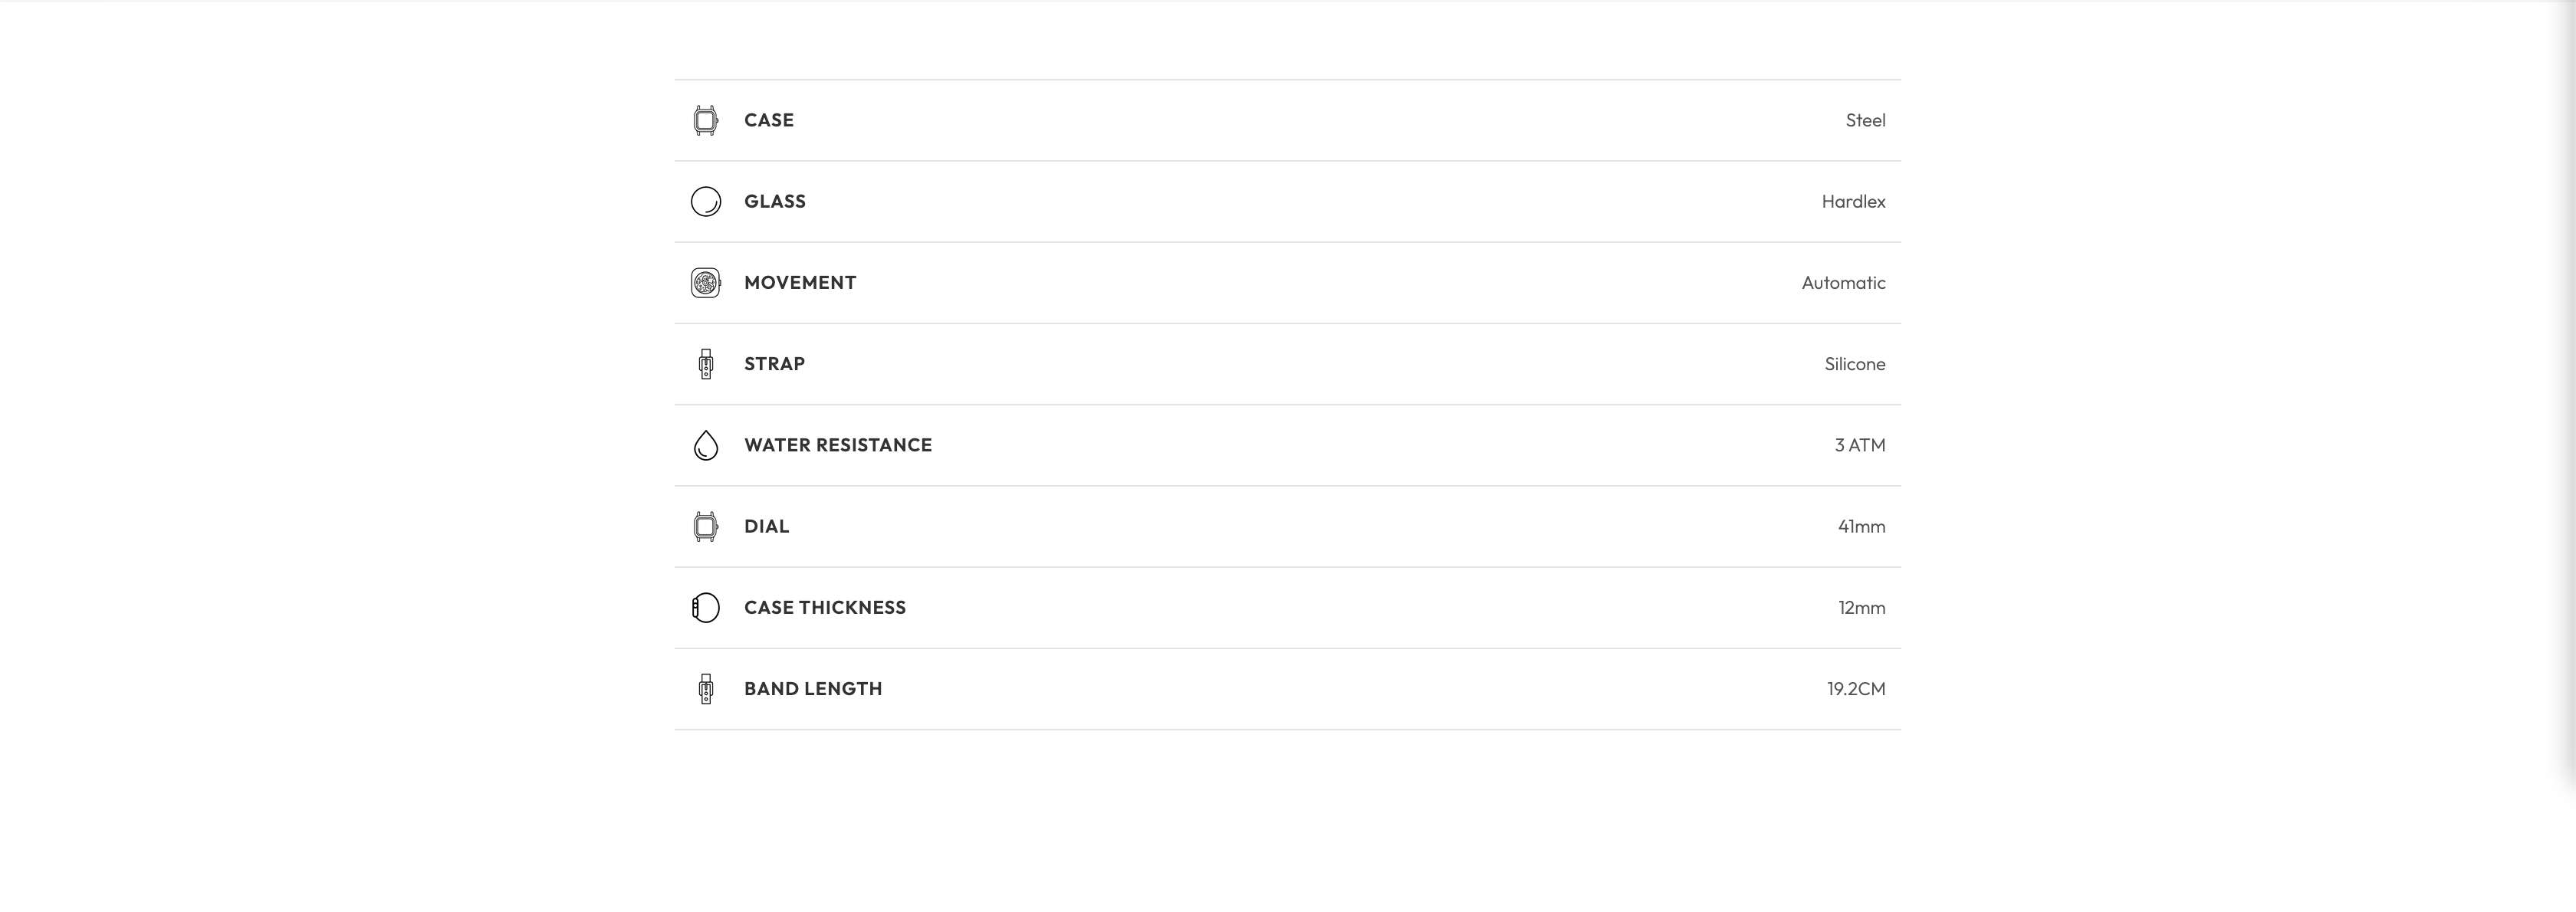This screenshot has height=912, width=2576.
Task: Click the Silicone strap value
Action: (1854, 364)
